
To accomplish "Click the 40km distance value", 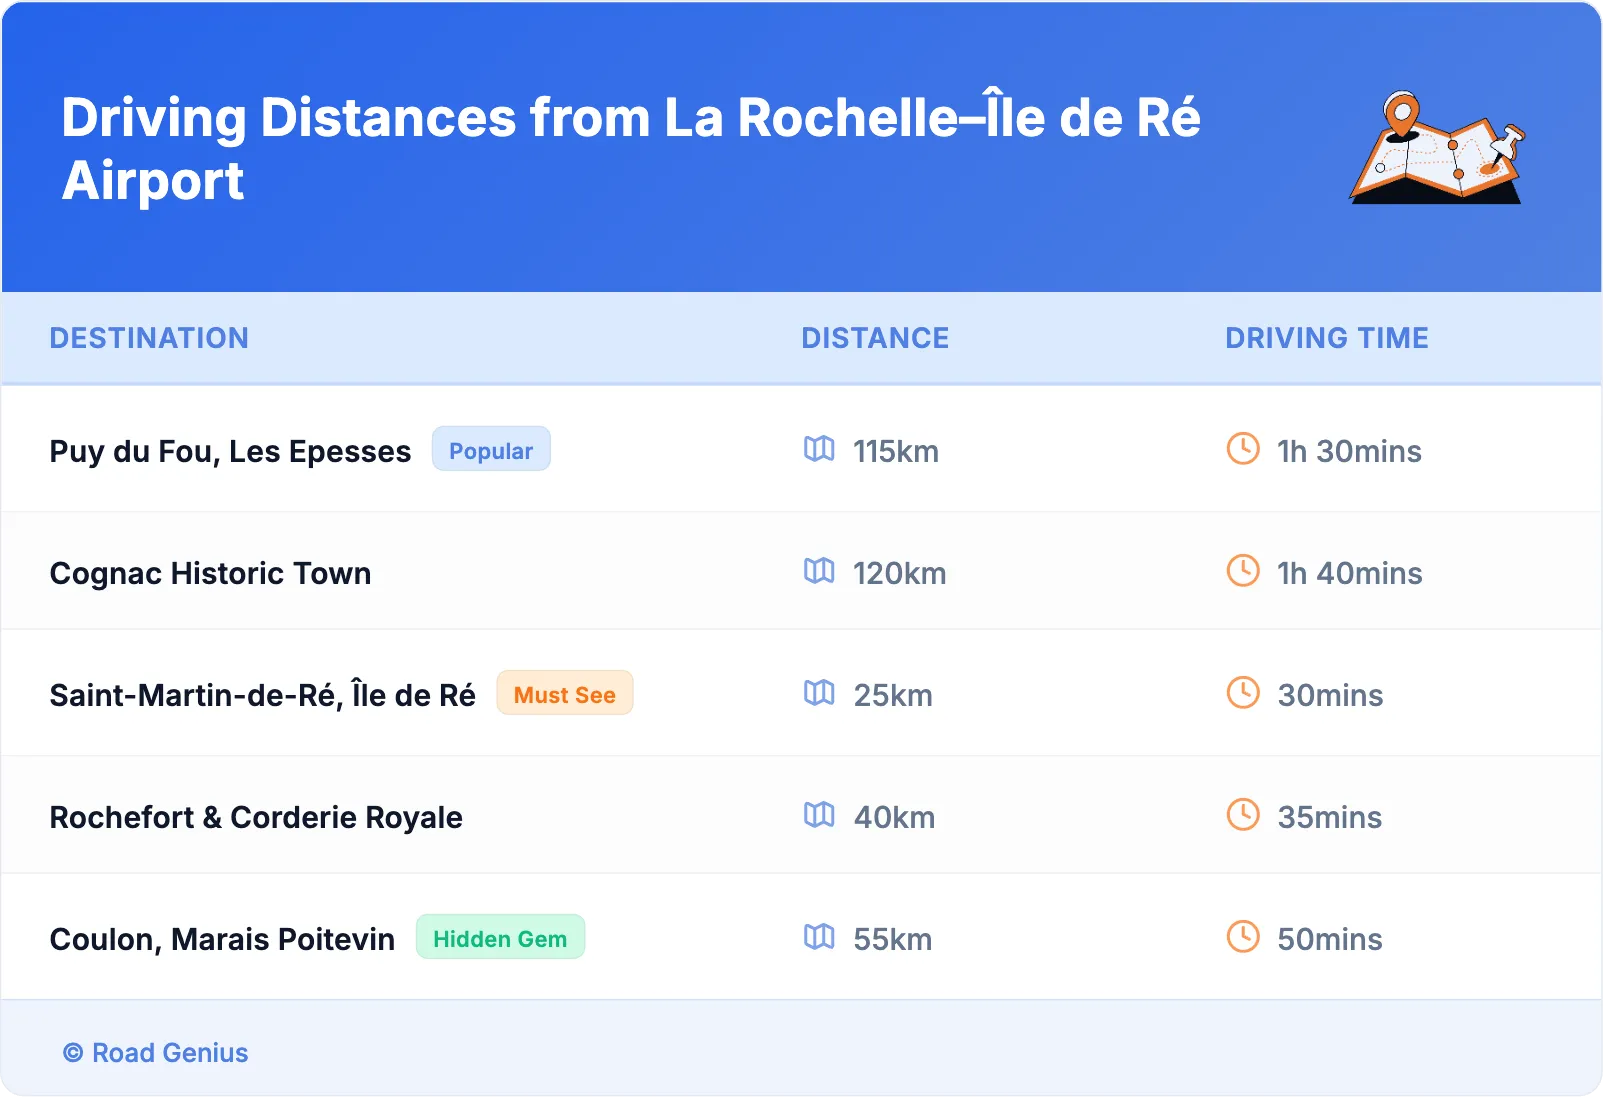I will coord(894,818).
